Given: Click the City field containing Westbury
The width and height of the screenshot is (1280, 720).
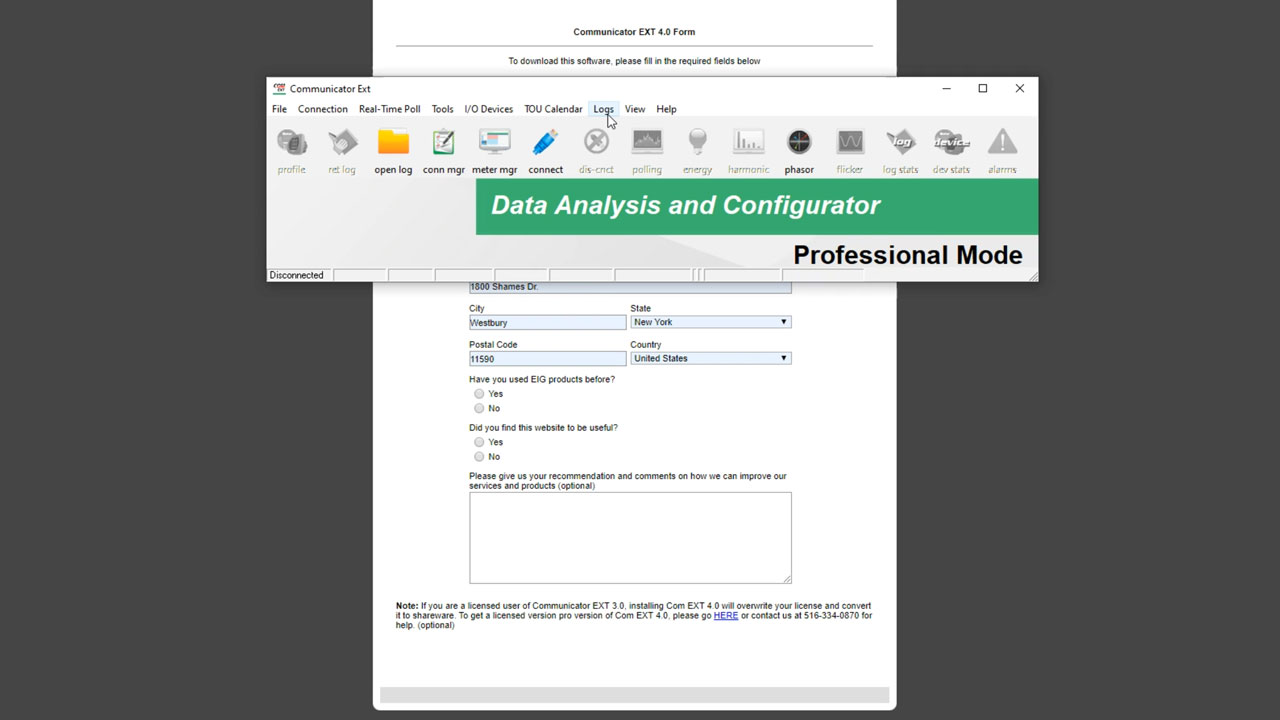Looking at the screenshot, I should (548, 323).
